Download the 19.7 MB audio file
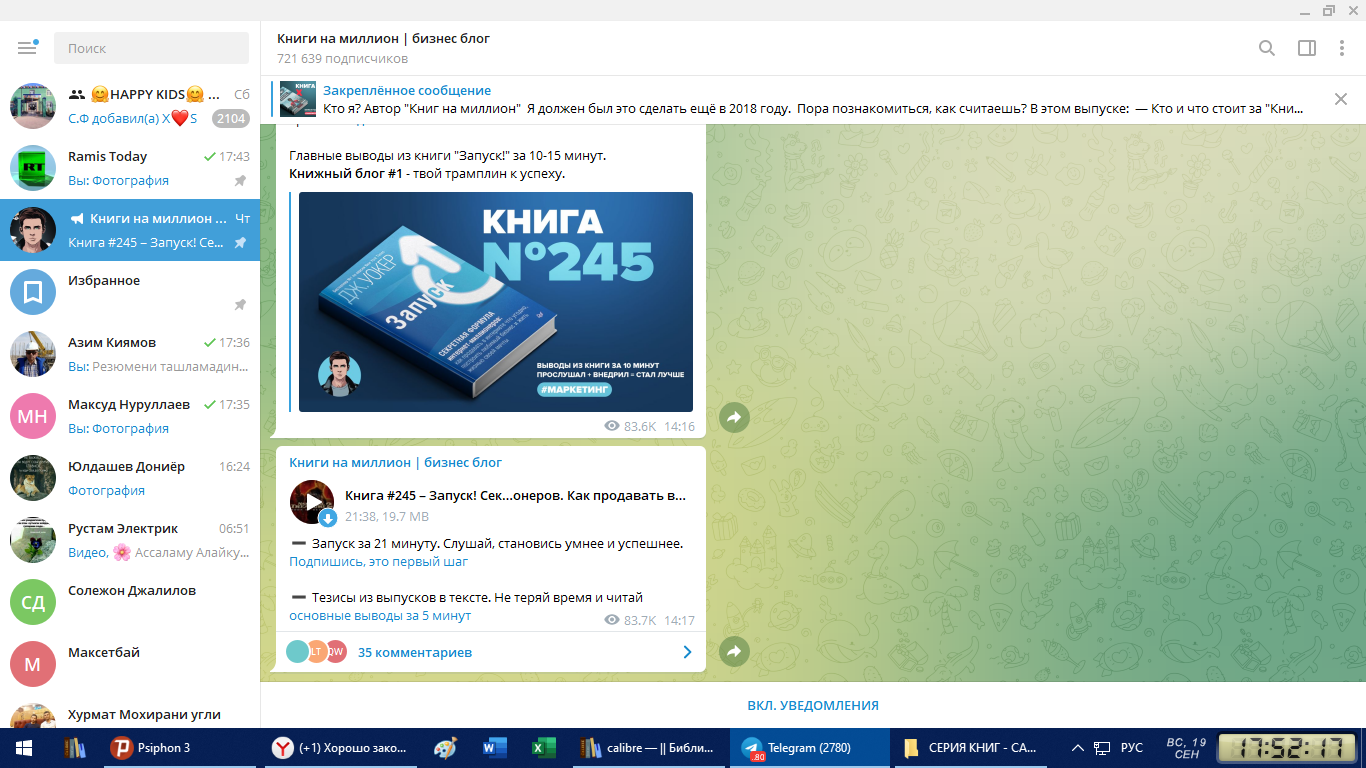 pos(327,517)
